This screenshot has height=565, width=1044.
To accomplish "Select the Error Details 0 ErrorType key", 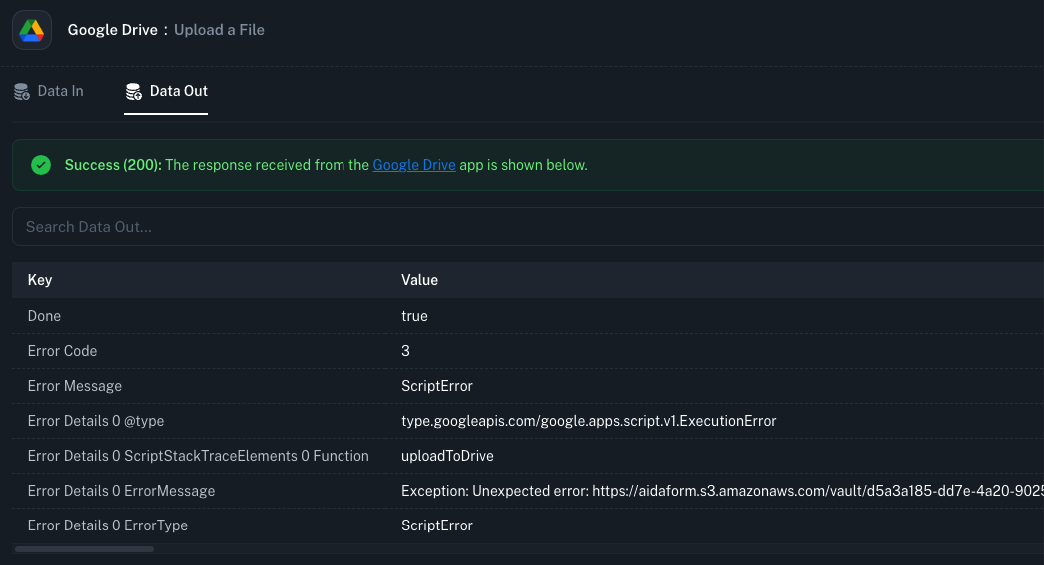I will coord(108,525).
